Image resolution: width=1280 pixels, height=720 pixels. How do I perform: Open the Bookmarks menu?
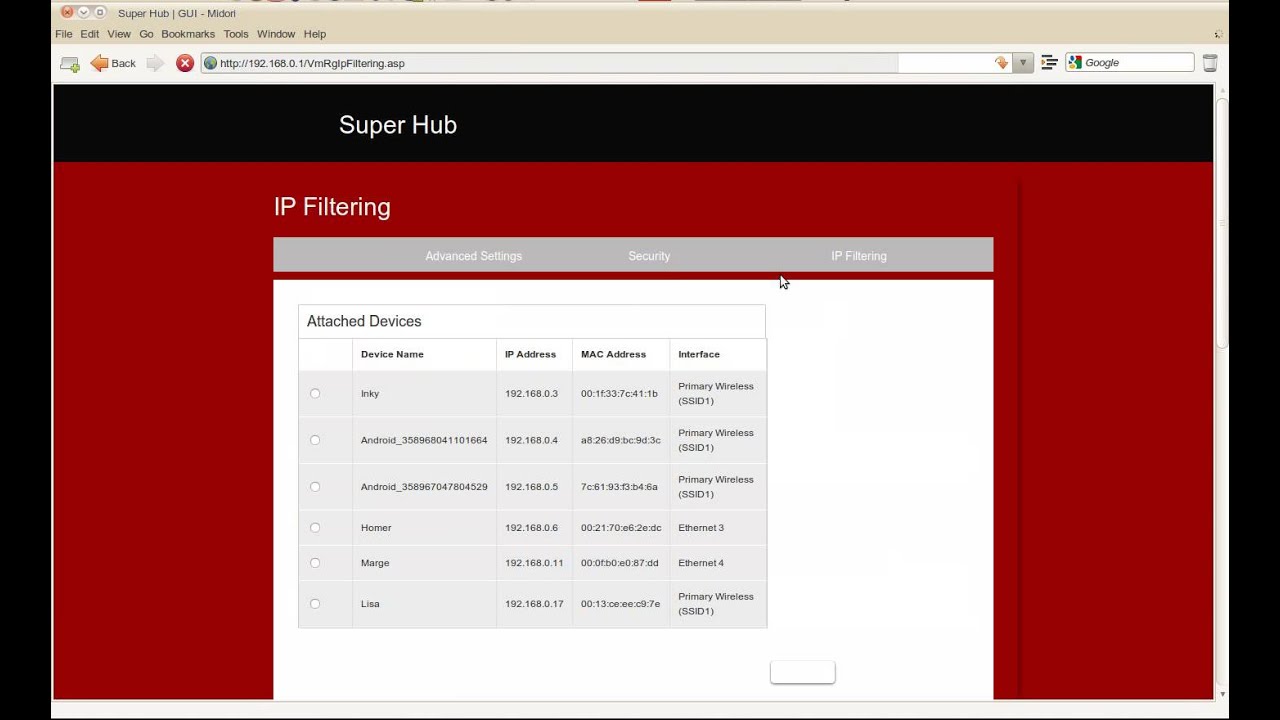pos(188,34)
